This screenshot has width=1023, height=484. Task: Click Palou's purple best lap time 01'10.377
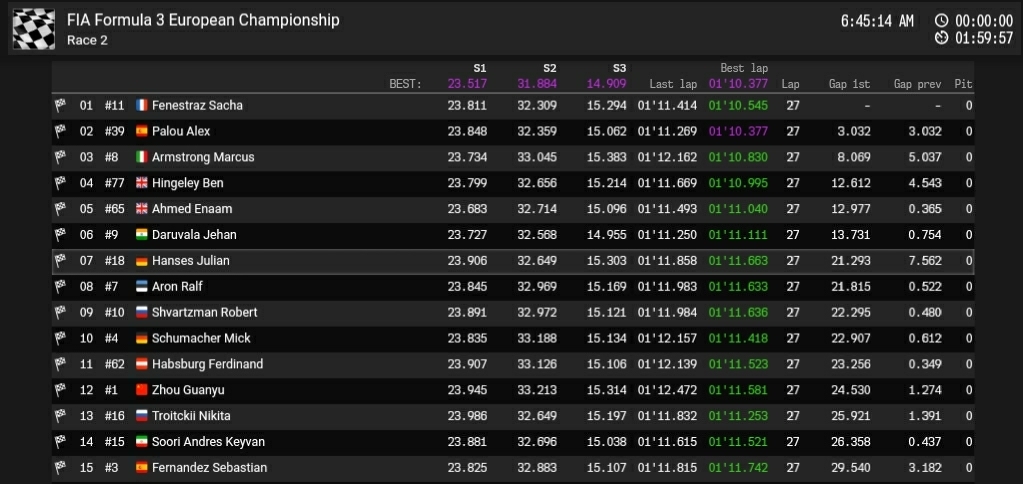point(738,131)
